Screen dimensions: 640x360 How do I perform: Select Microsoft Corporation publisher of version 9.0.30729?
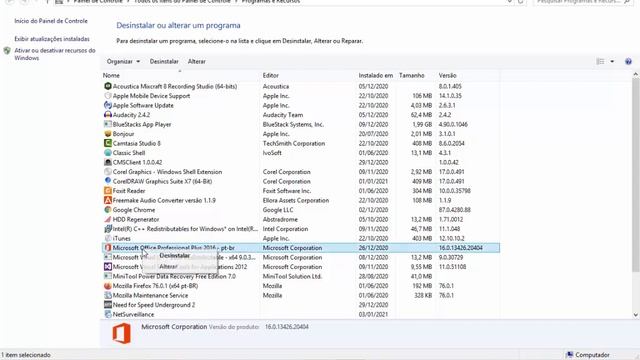click(292, 258)
